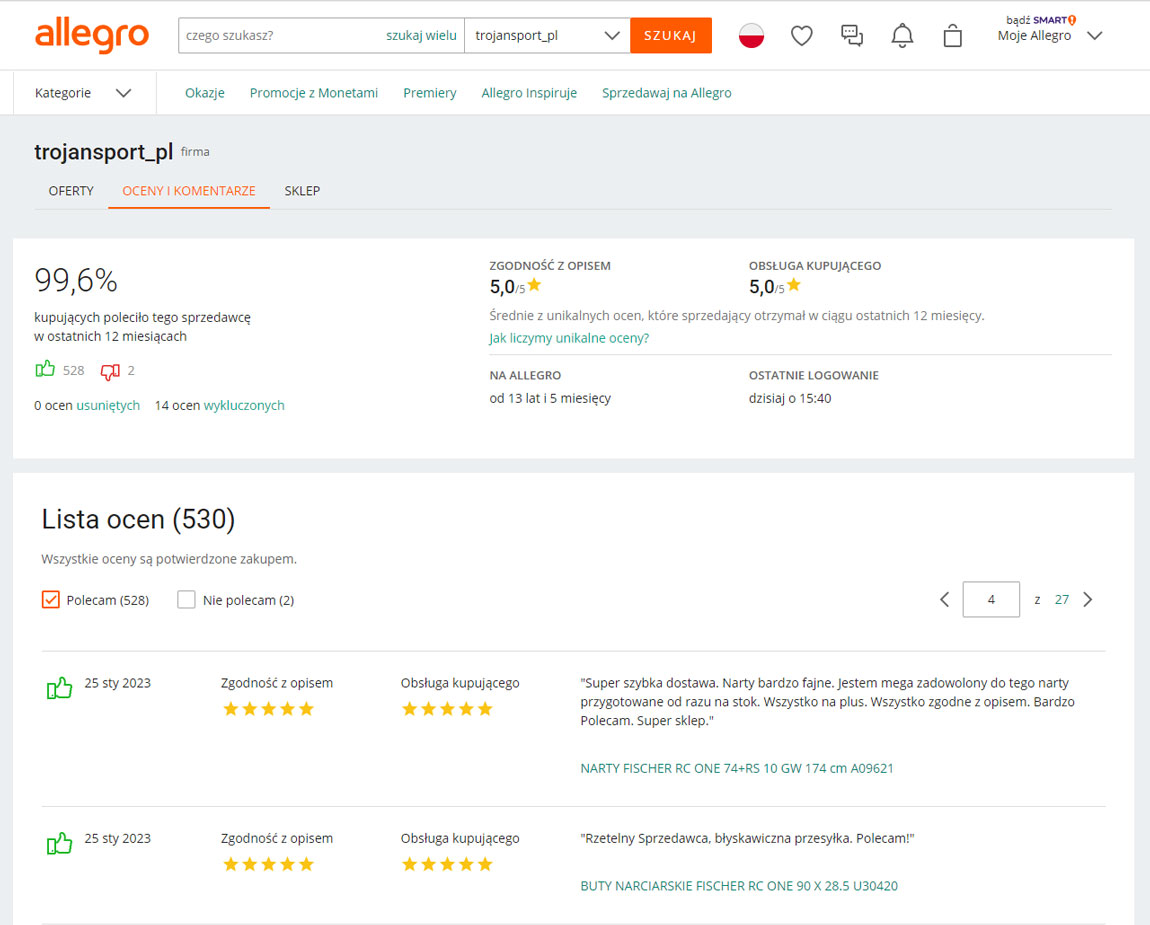Switch to the SKLEP tab
1150x925 pixels.
(x=302, y=191)
